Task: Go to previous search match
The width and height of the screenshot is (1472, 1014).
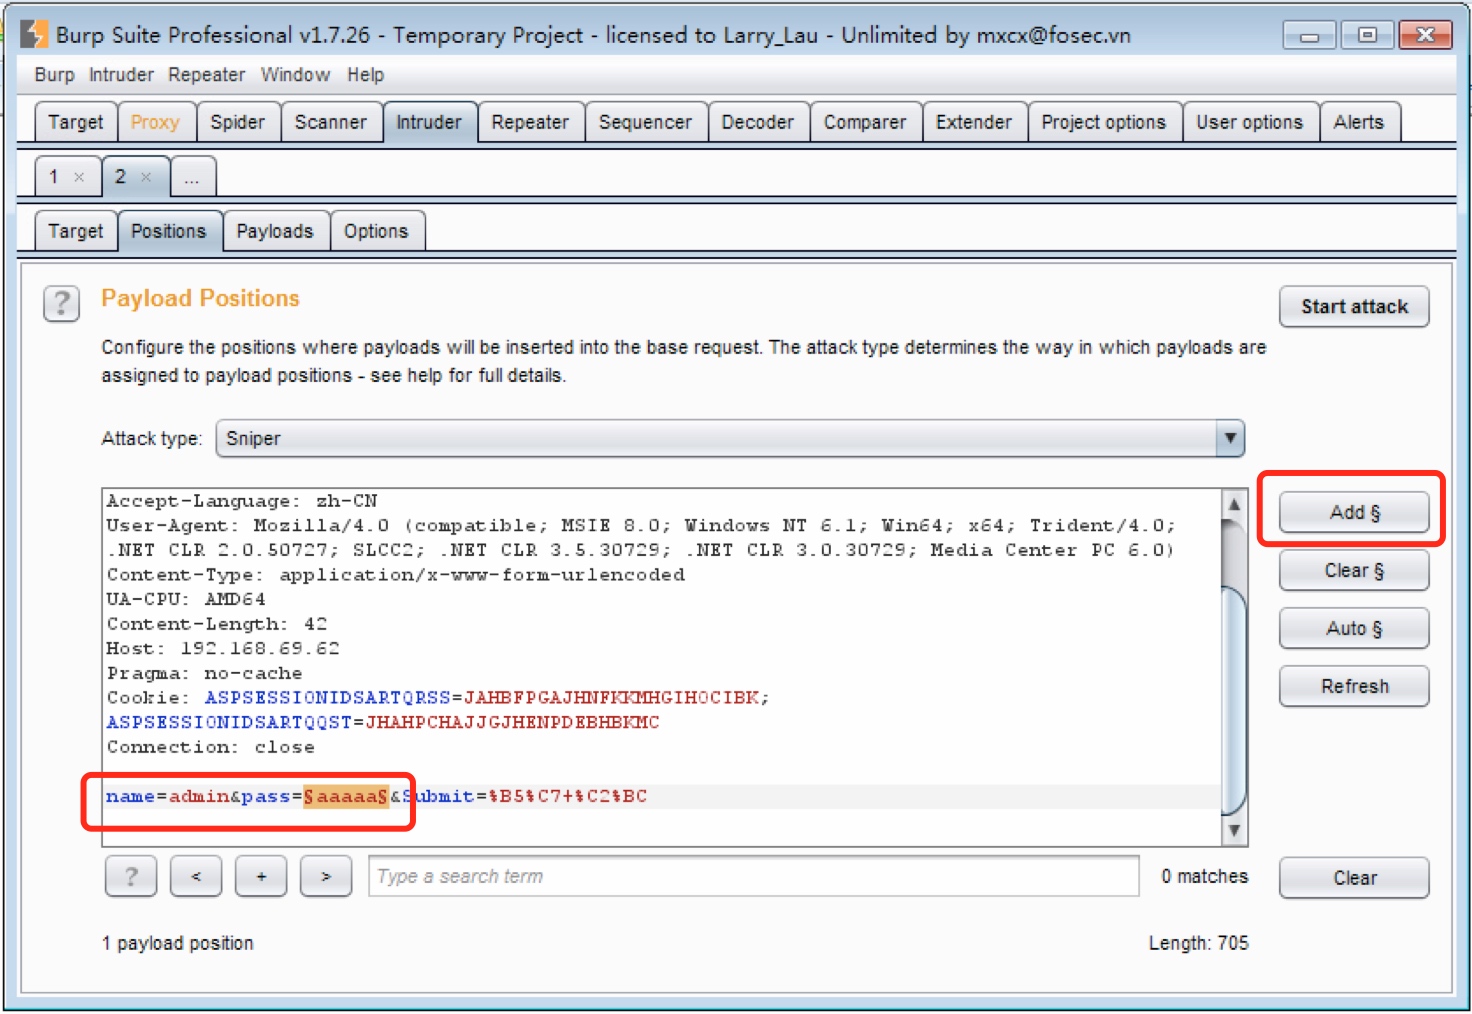Action: point(196,877)
